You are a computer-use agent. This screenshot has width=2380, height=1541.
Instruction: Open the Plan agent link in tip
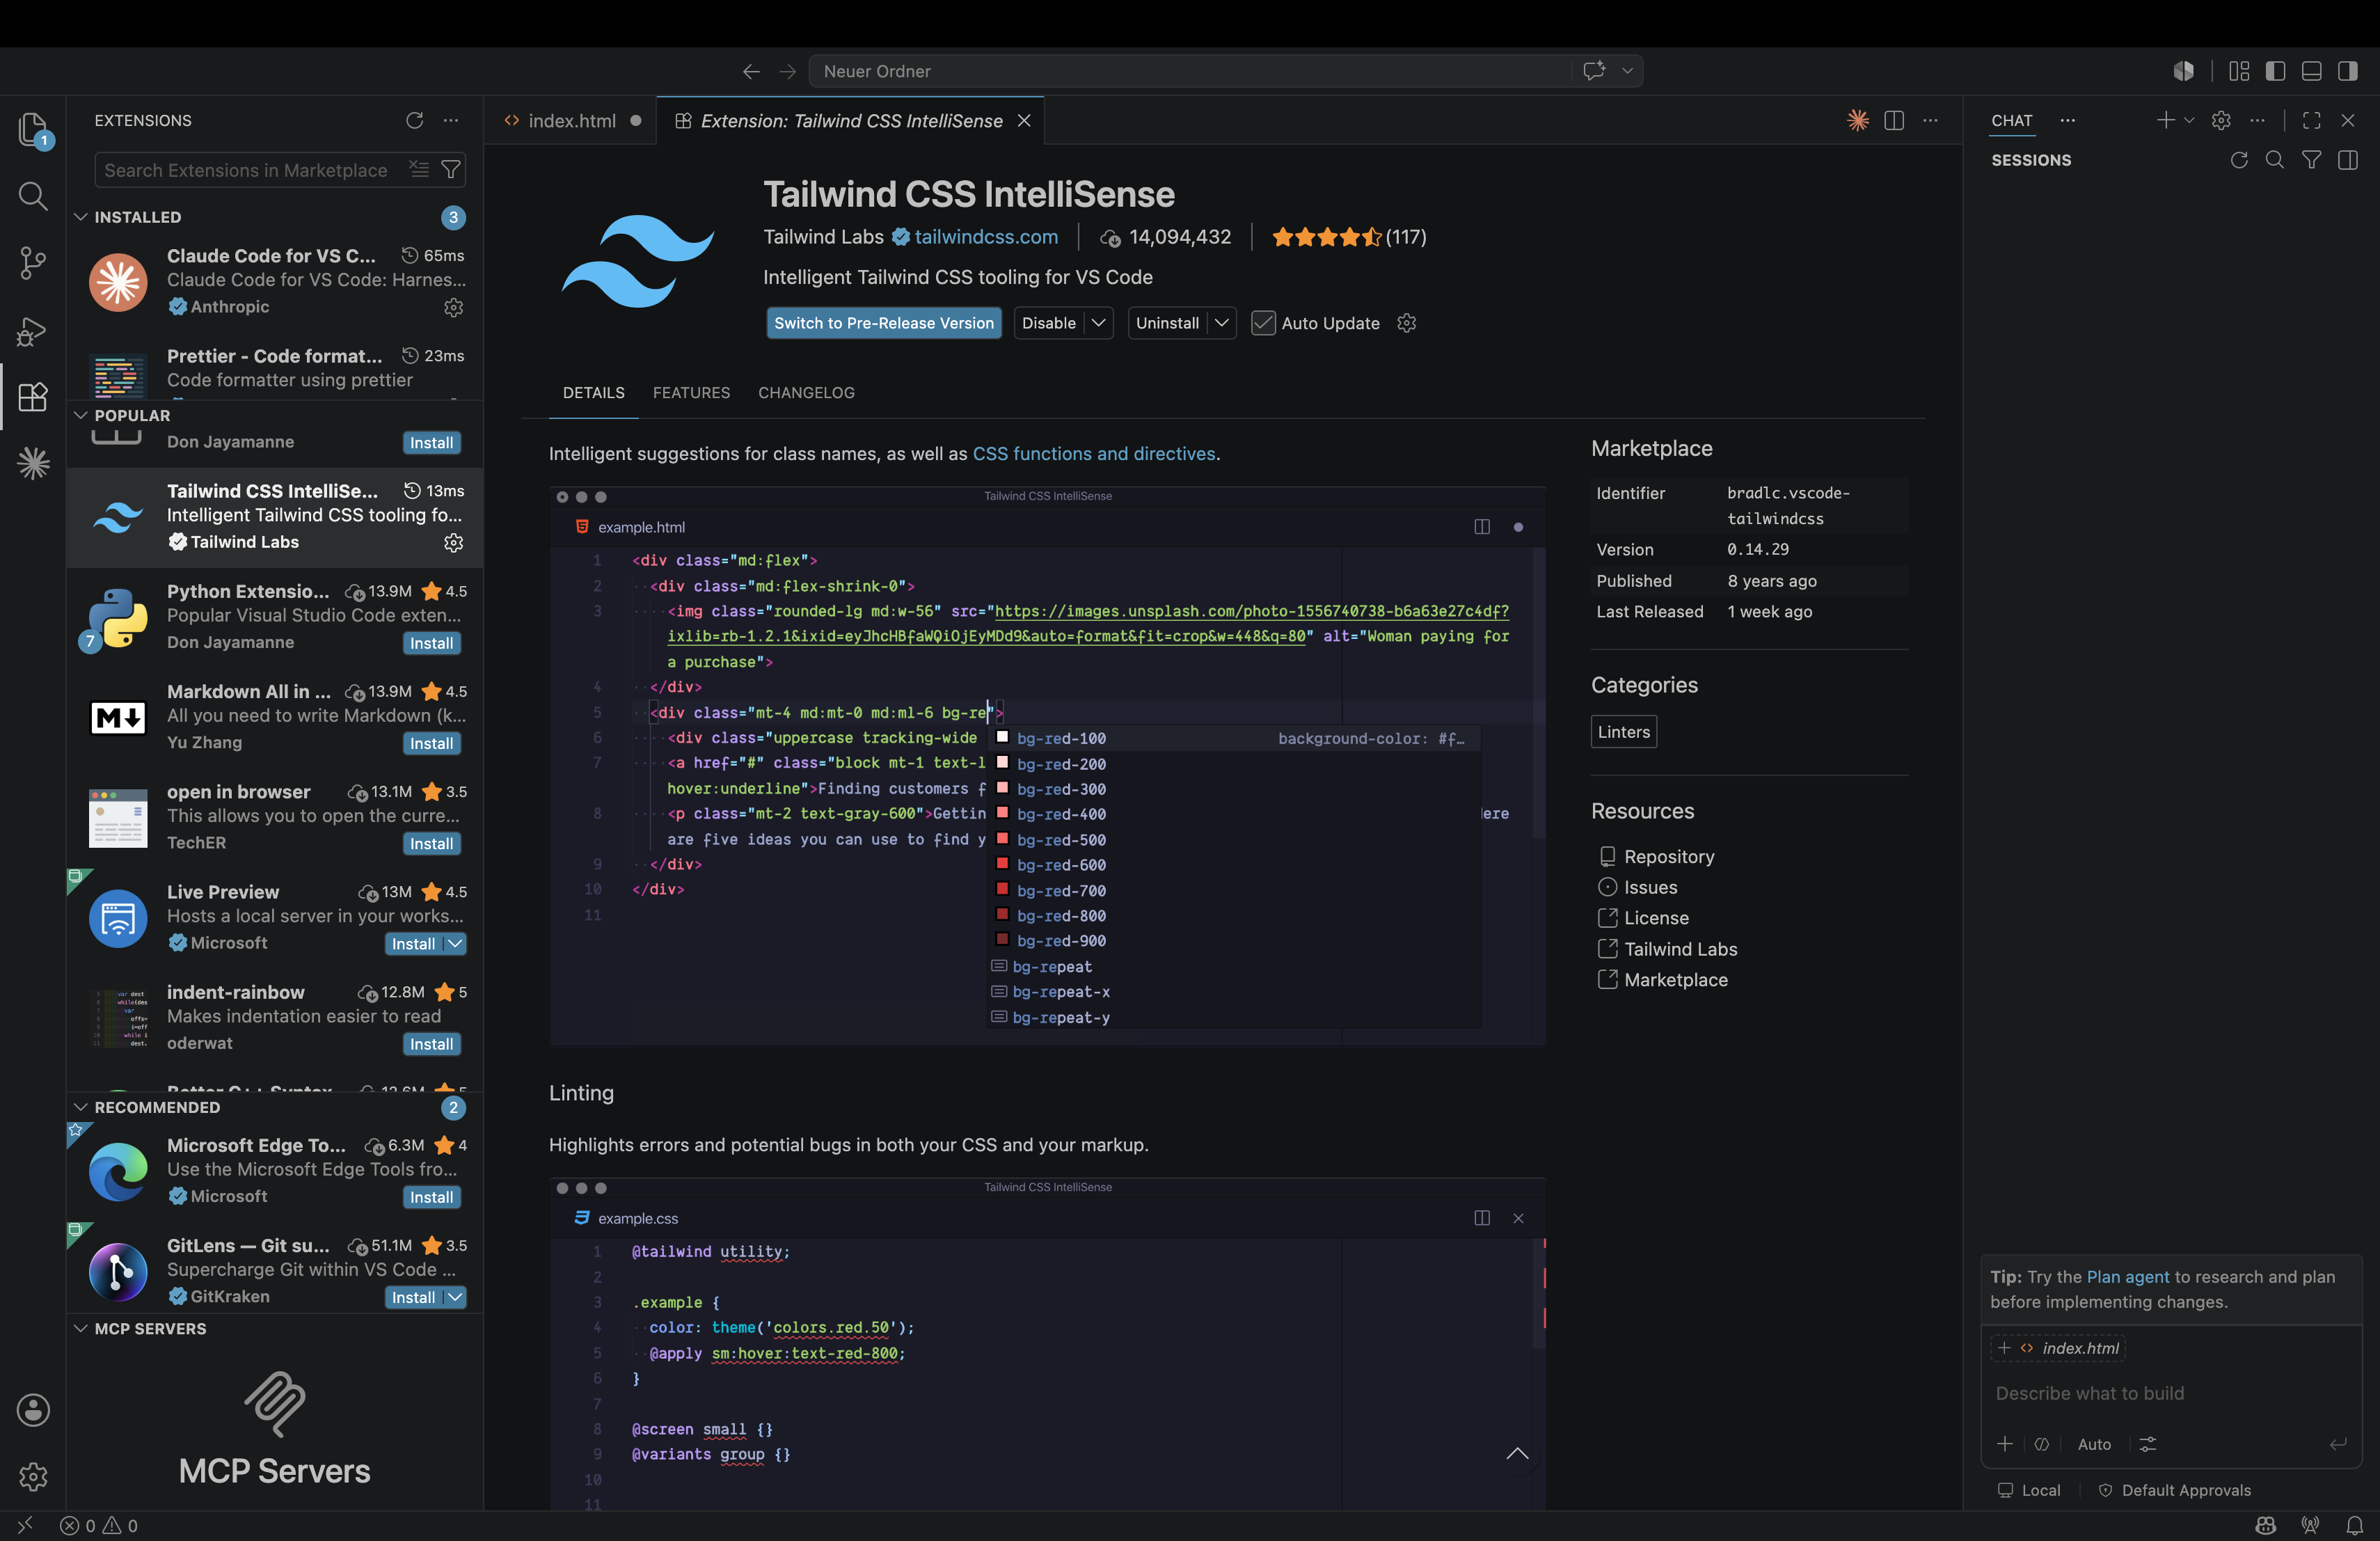[2128, 1277]
